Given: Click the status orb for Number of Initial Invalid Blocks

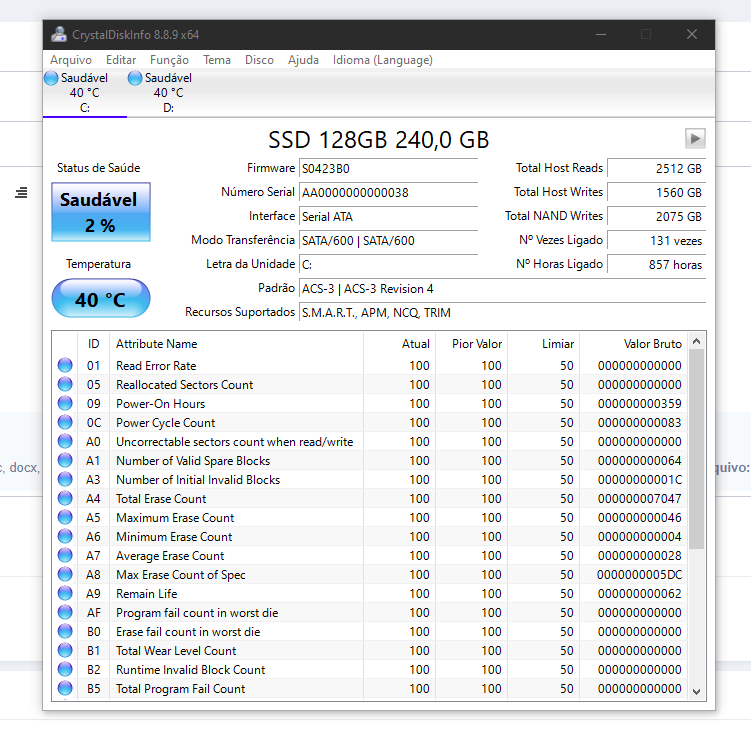Looking at the screenshot, I should point(65,479).
